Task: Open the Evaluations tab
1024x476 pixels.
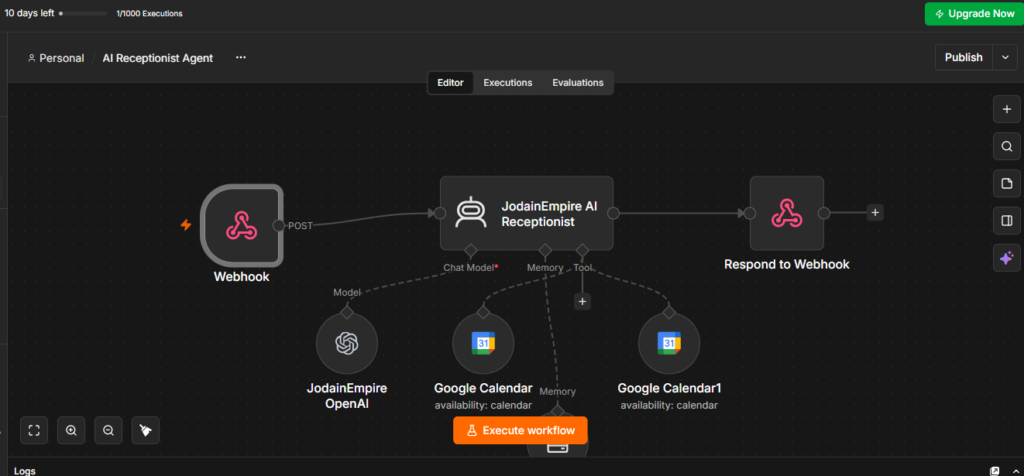Action: 578,83
